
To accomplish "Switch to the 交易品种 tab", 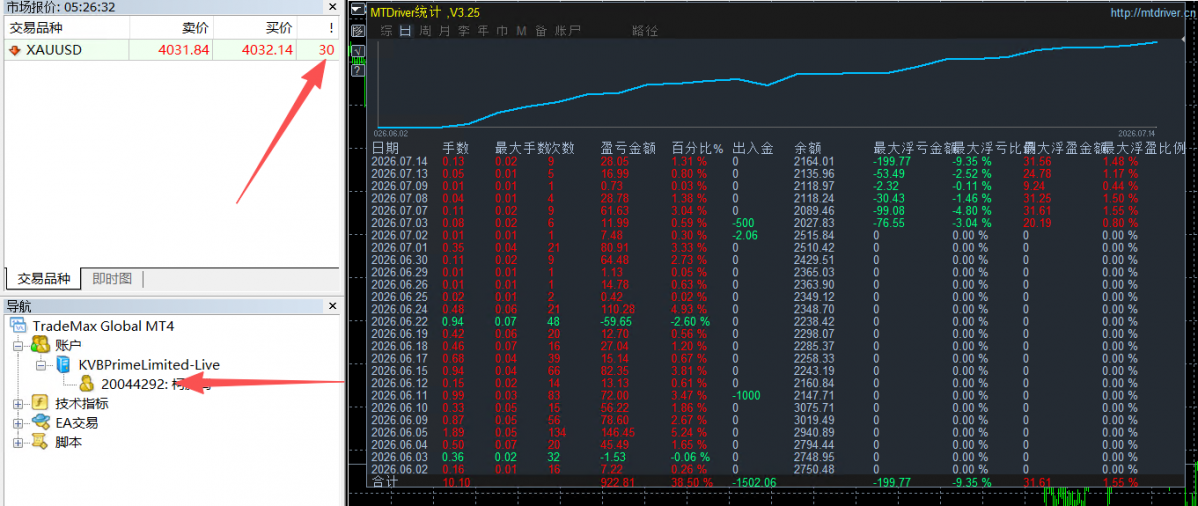I will click(44, 278).
